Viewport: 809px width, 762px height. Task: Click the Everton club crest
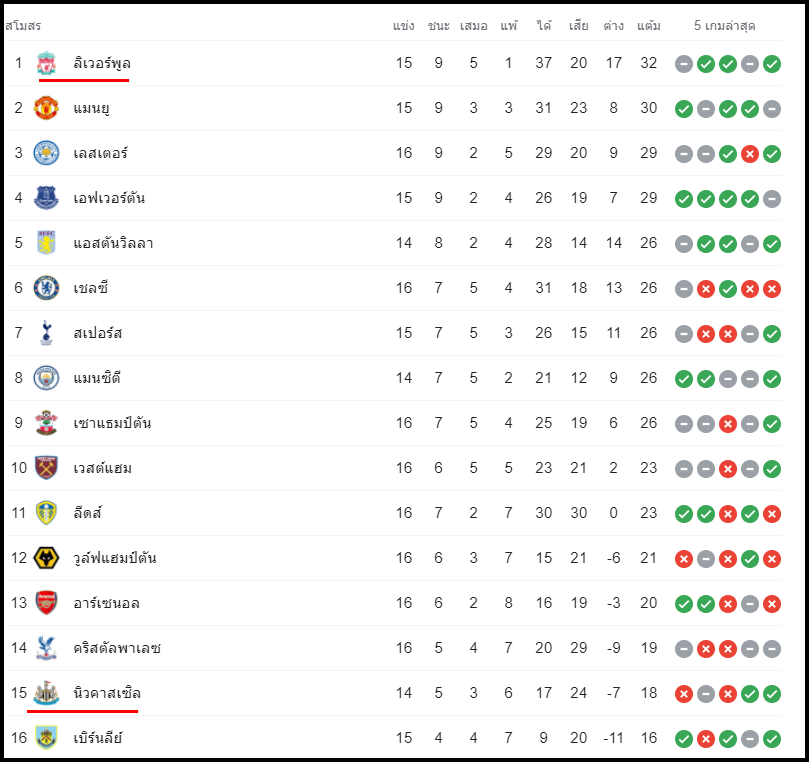point(46,198)
